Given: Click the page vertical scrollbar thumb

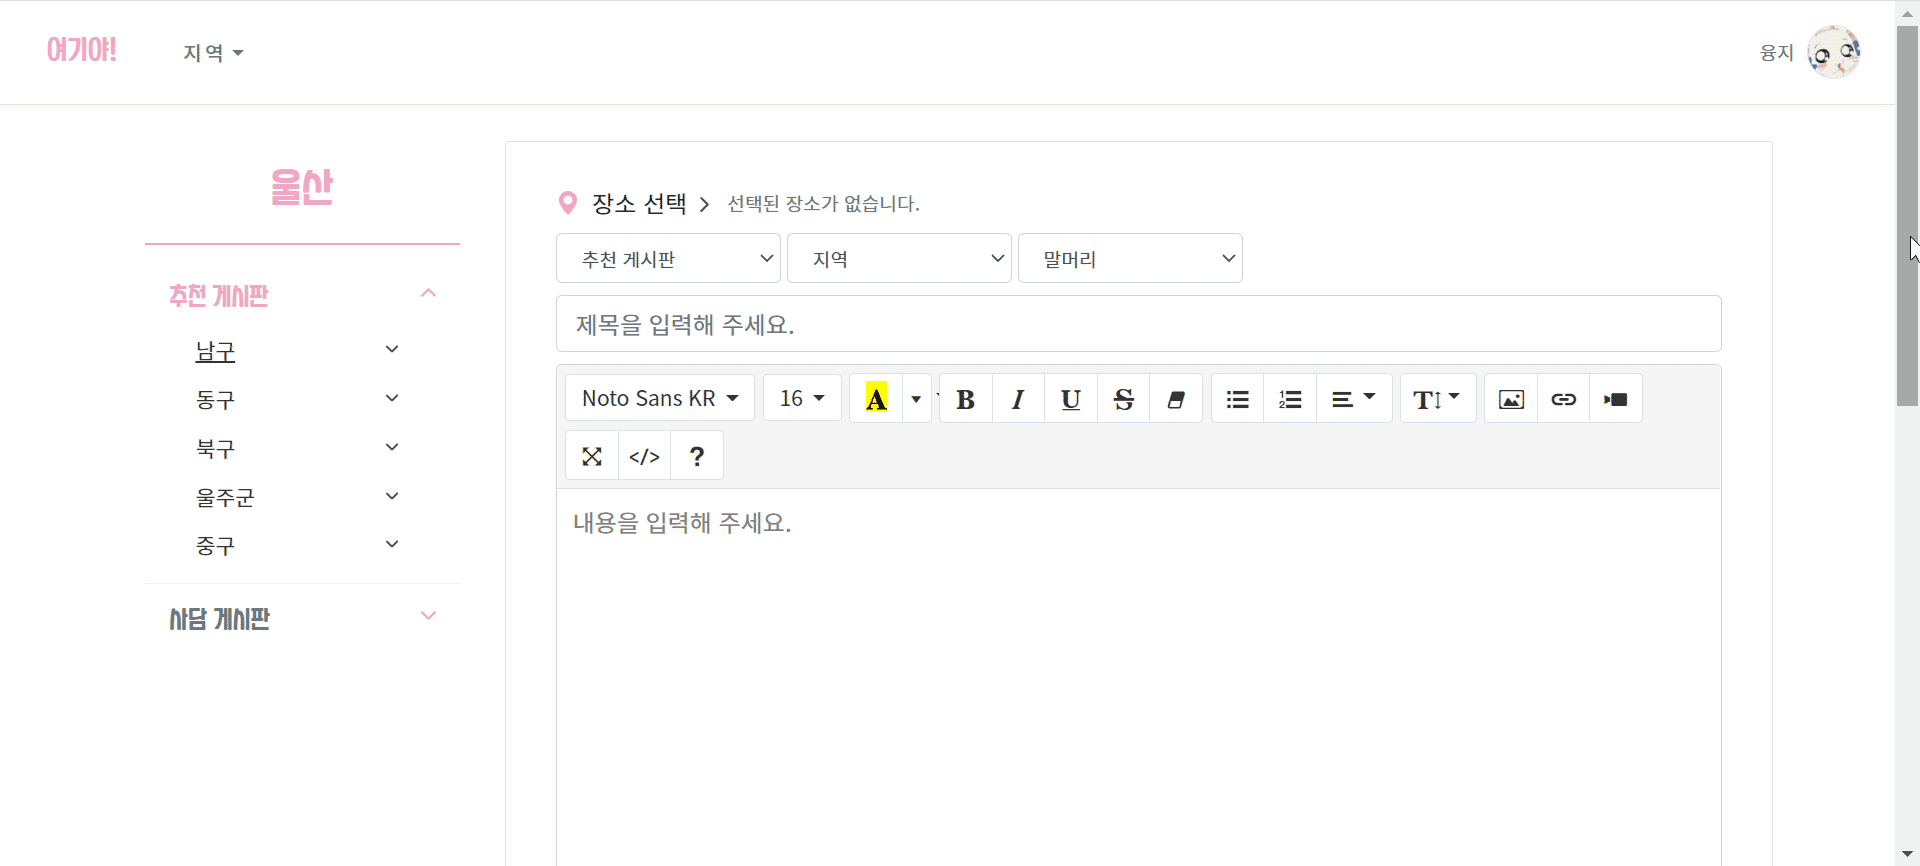Looking at the screenshot, I should [x=1908, y=216].
